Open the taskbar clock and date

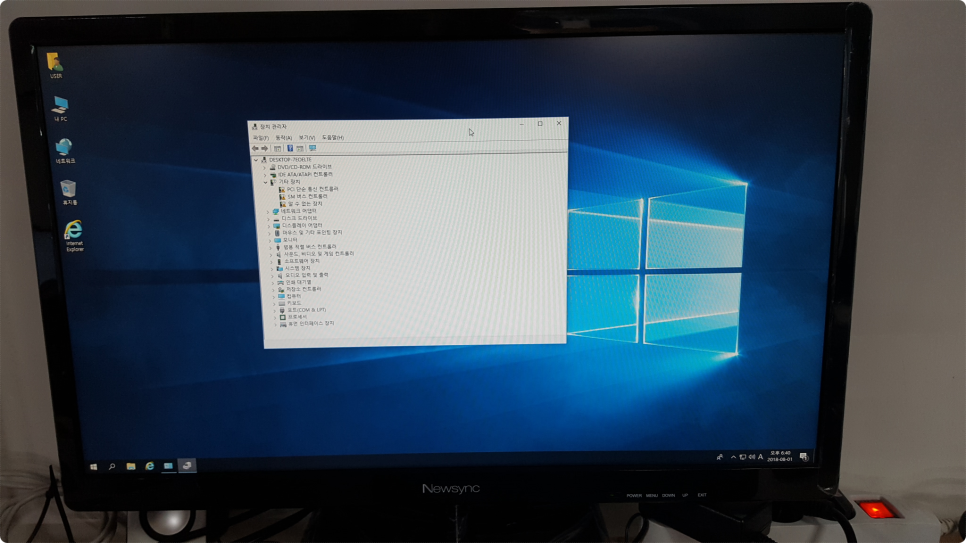pos(780,457)
